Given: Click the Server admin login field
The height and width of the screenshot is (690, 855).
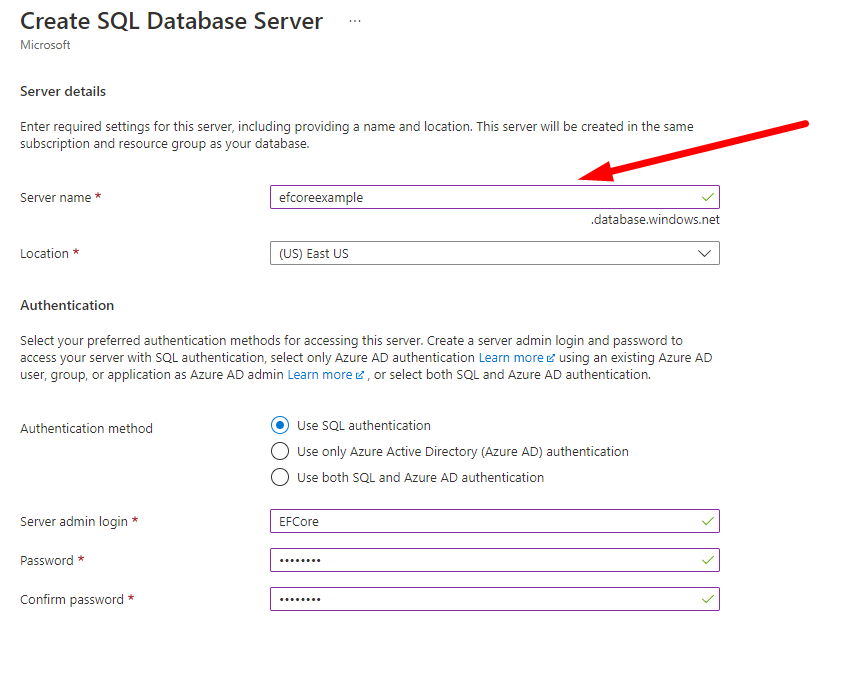Looking at the screenshot, I should (x=480, y=521).
